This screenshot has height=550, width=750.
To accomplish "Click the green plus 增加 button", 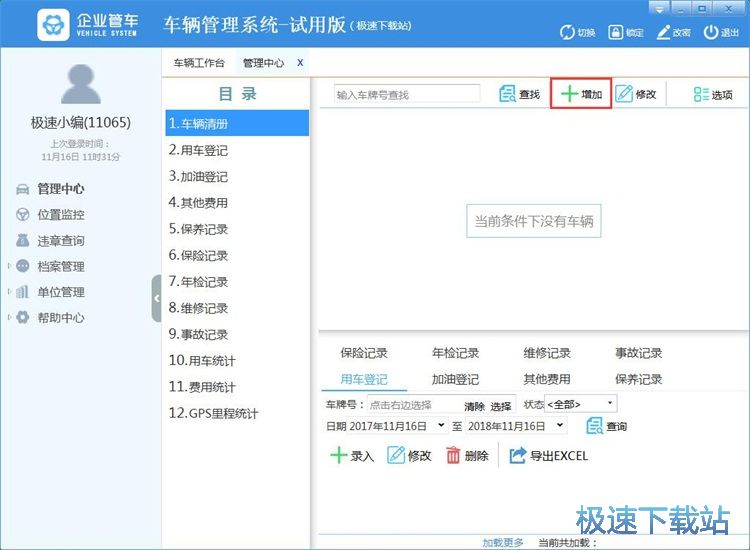I will tap(581, 94).
